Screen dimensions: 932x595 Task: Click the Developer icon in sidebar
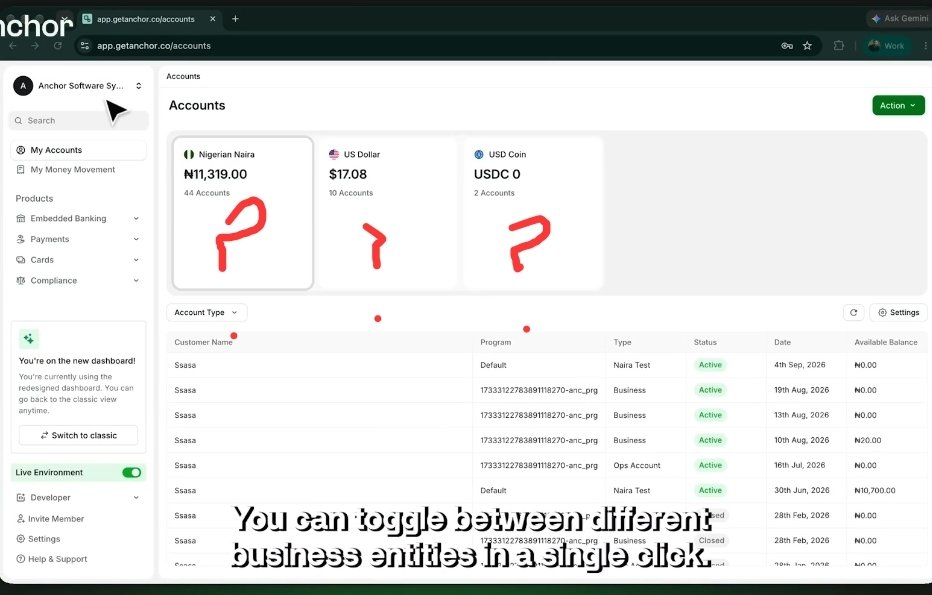21,498
